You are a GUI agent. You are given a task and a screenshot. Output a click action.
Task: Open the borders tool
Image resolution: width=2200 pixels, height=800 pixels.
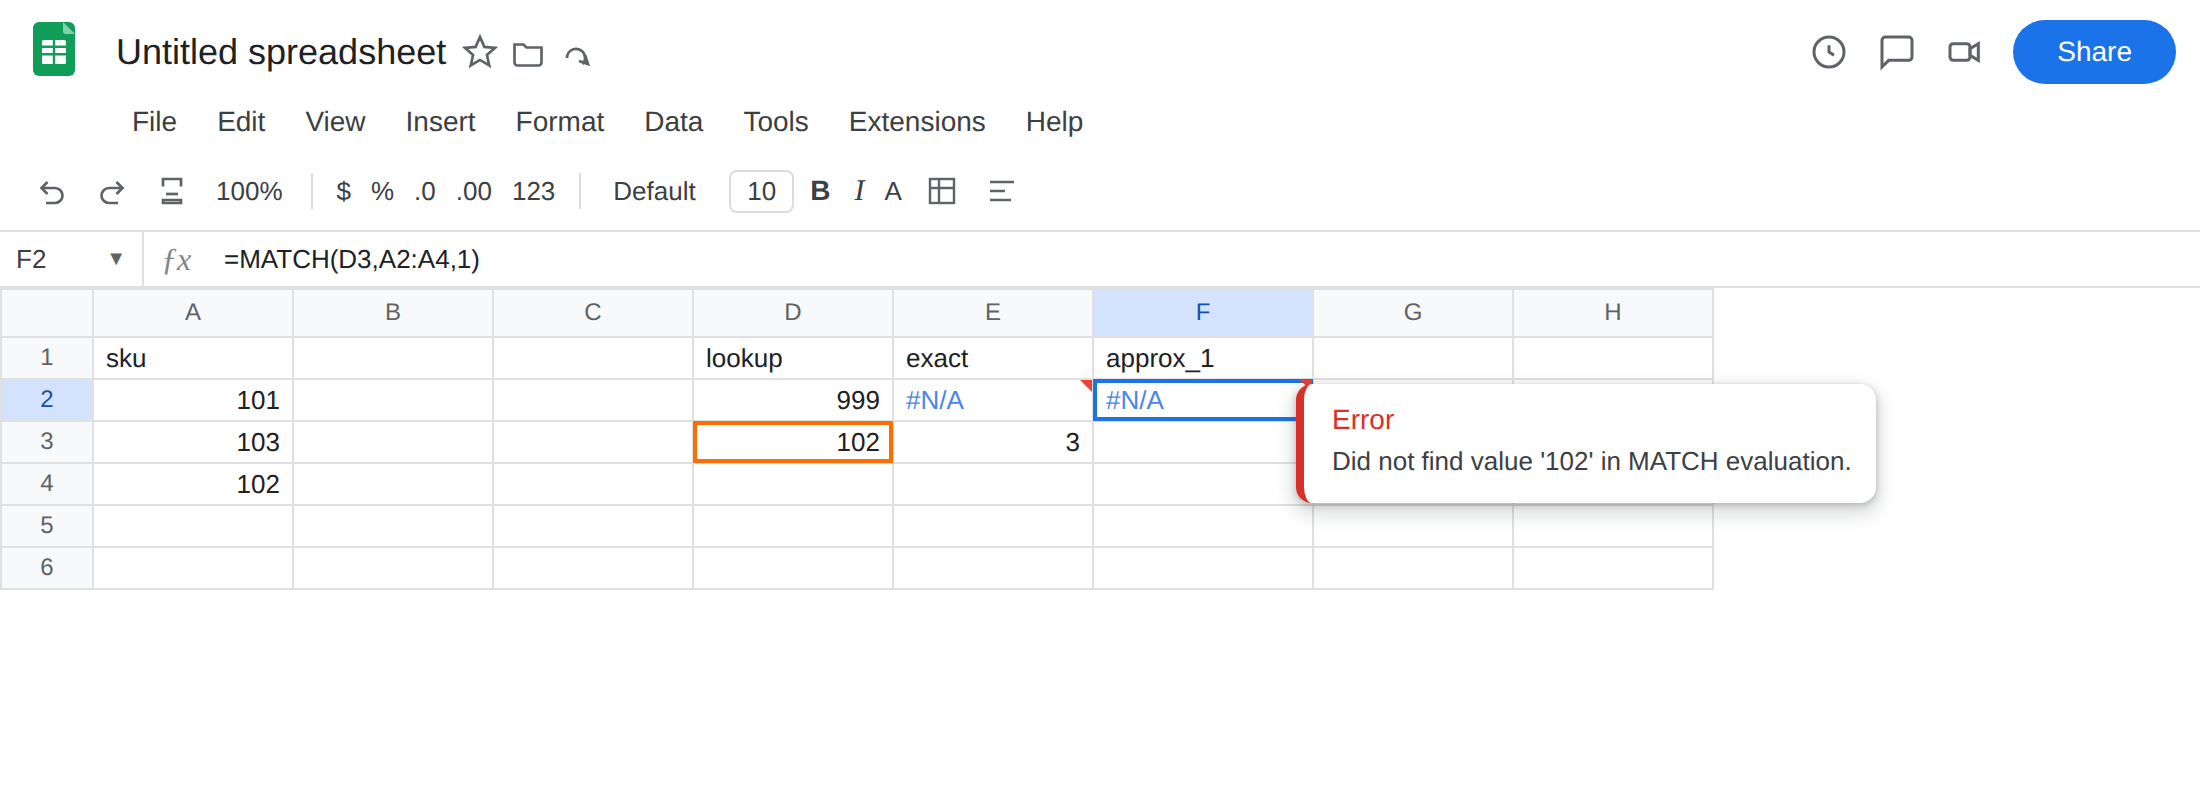[x=942, y=191]
